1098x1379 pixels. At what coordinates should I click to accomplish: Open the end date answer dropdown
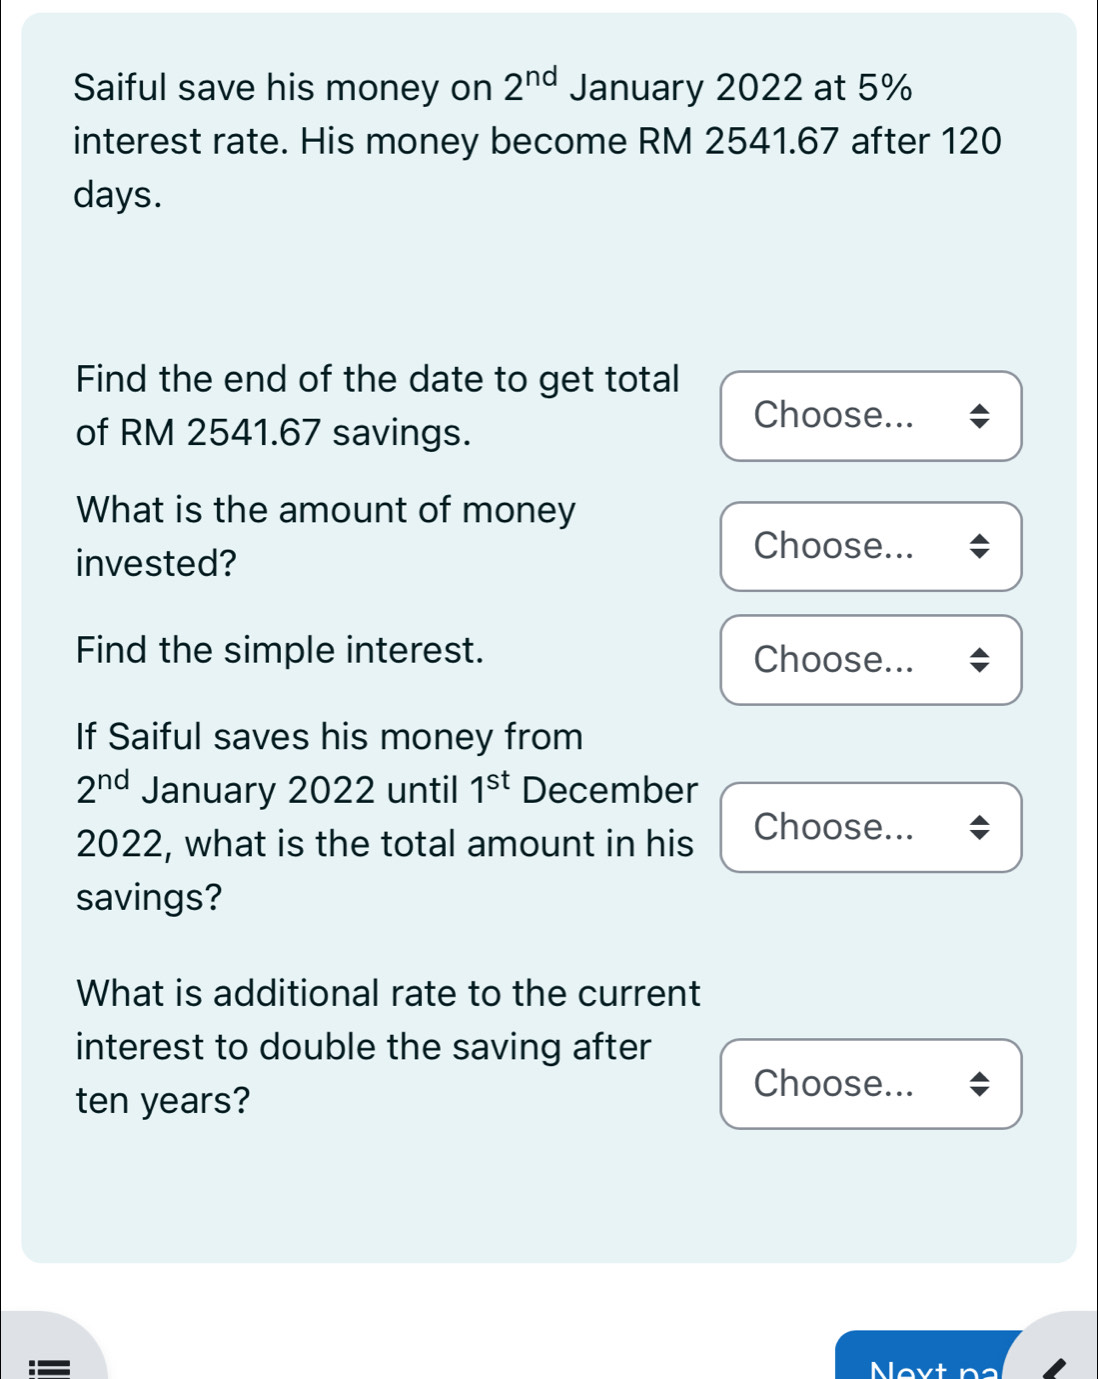point(870,415)
